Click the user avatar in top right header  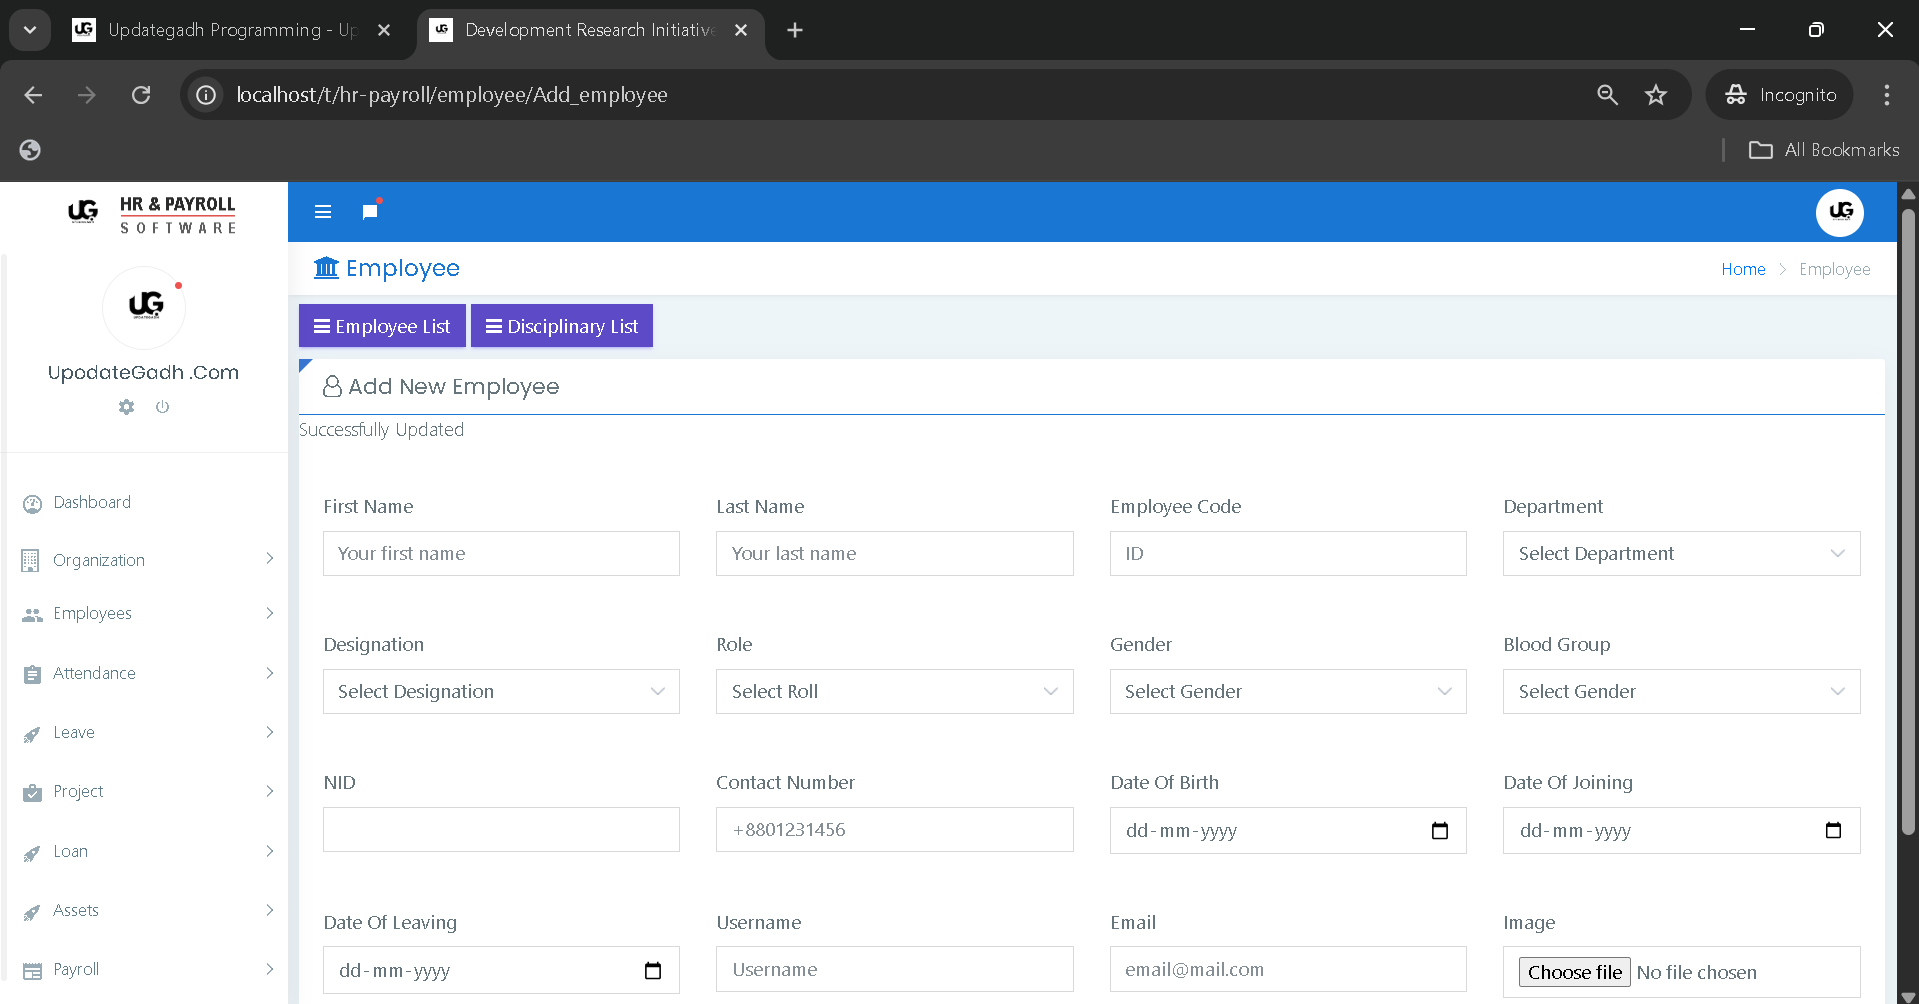(x=1839, y=212)
